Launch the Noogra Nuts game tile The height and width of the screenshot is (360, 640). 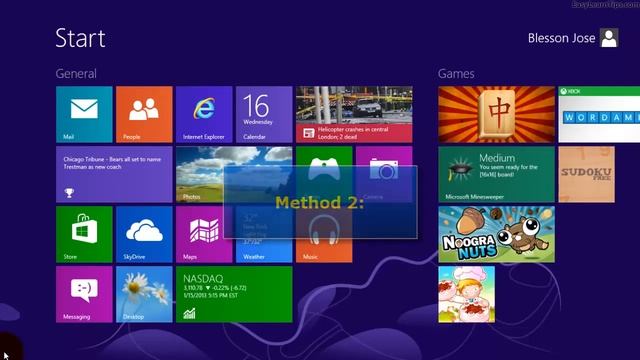[x=496, y=234]
